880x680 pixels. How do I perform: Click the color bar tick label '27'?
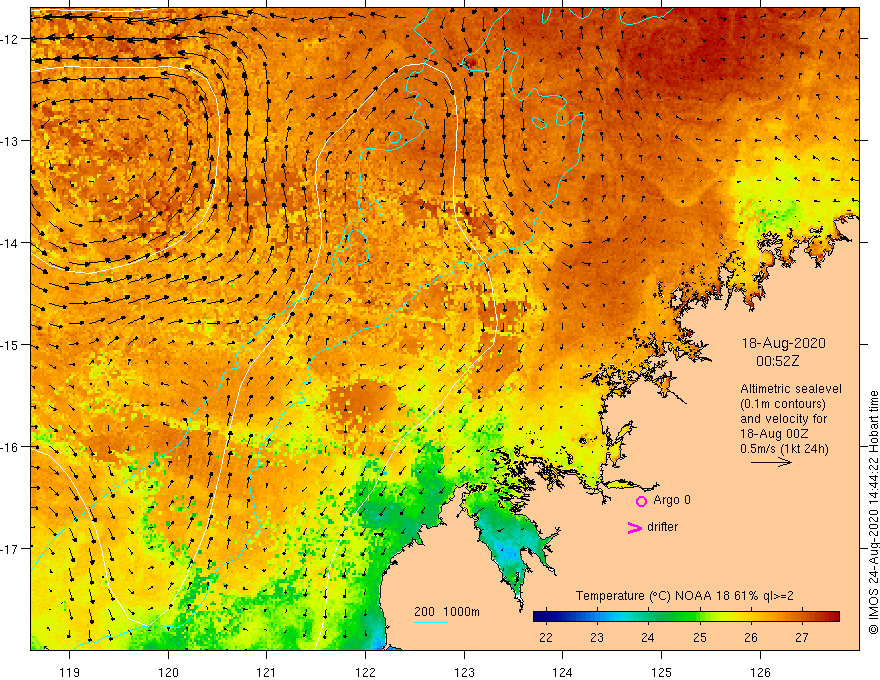click(x=802, y=637)
